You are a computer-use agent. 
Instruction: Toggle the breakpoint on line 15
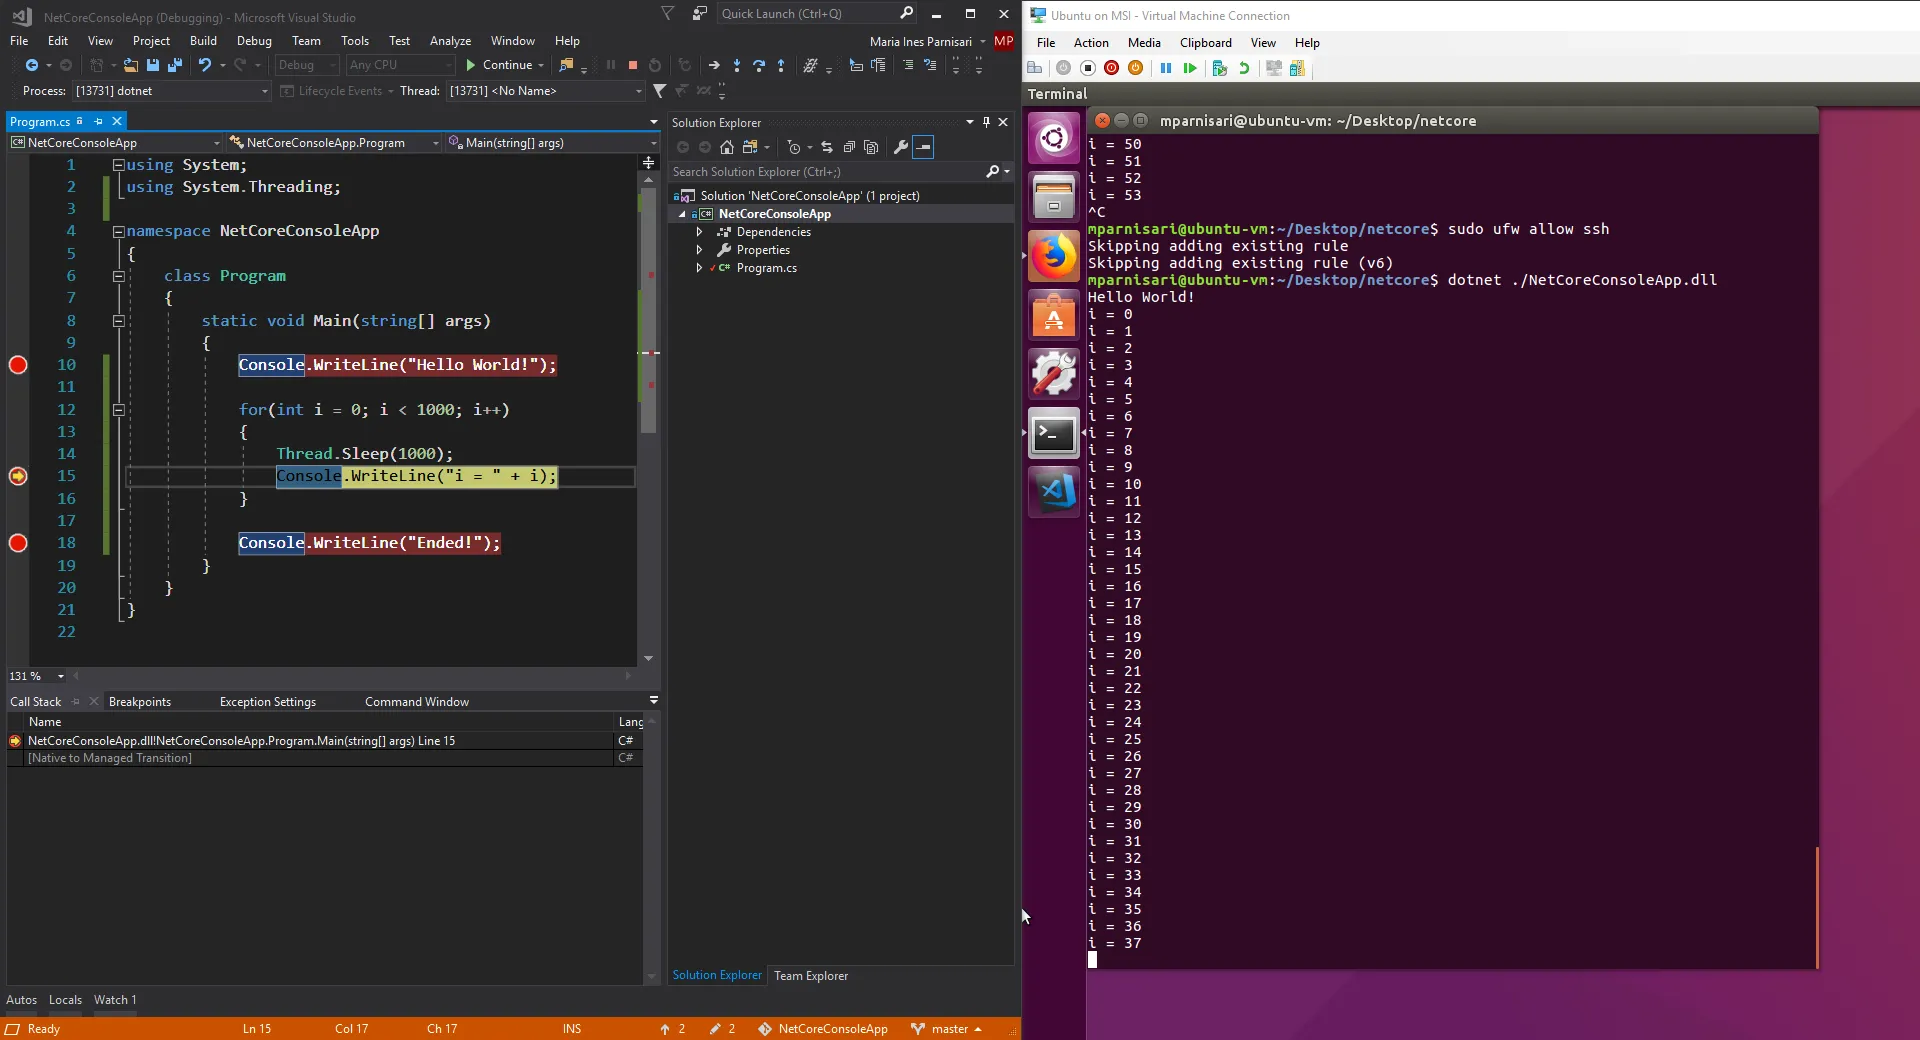[18, 476]
